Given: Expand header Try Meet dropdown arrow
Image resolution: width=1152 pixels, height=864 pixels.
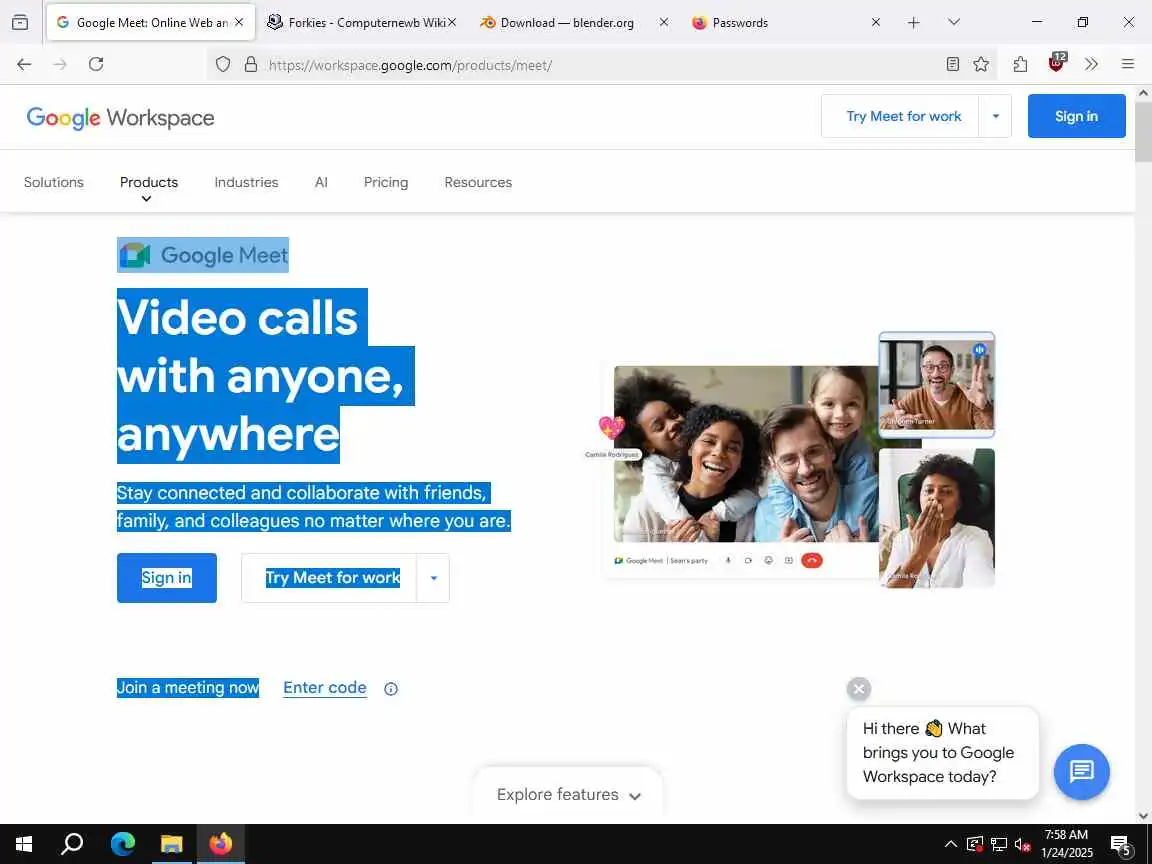Looking at the screenshot, I should [x=996, y=116].
